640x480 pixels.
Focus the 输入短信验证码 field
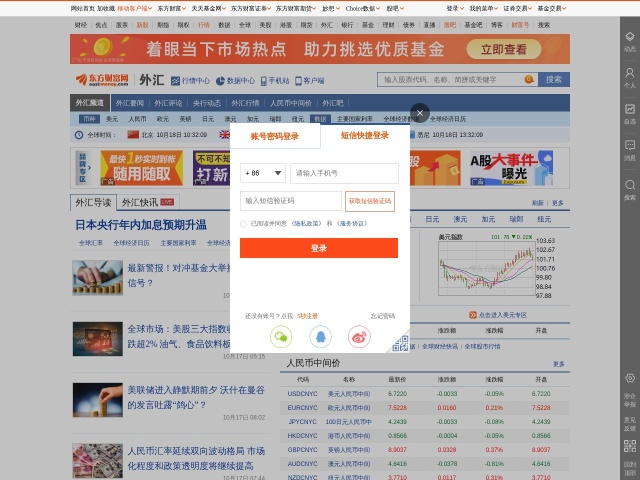pyautogui.click(x=291, y=201)
